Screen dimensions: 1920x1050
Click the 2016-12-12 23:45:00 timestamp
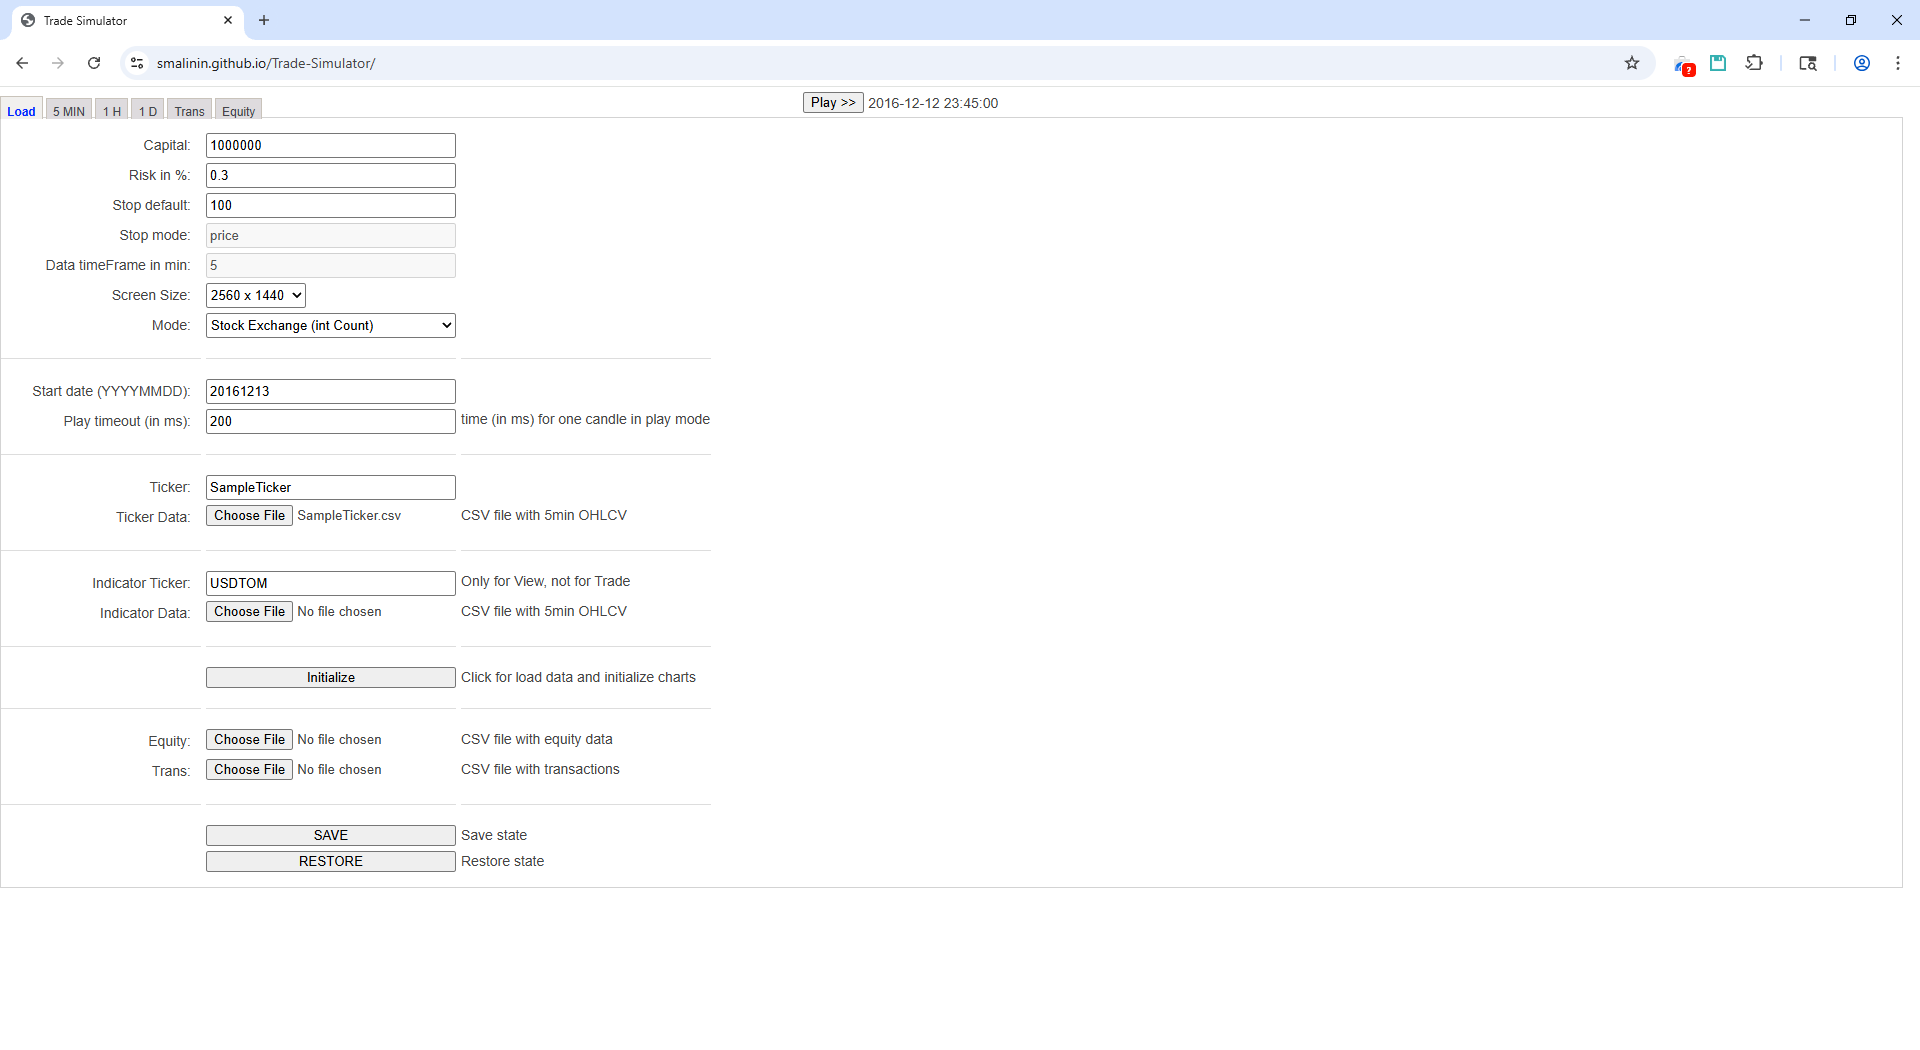point(933,103)
